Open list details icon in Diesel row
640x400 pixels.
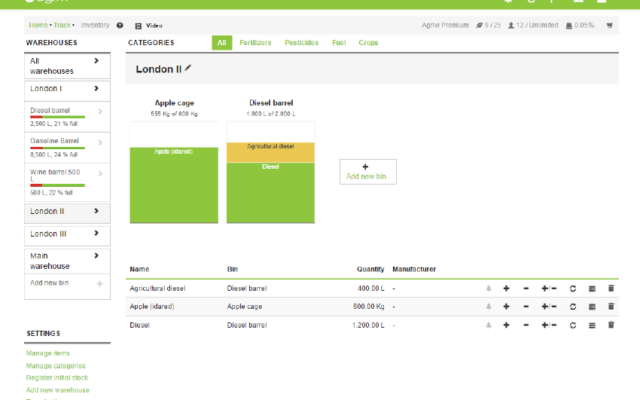point(592,325)
